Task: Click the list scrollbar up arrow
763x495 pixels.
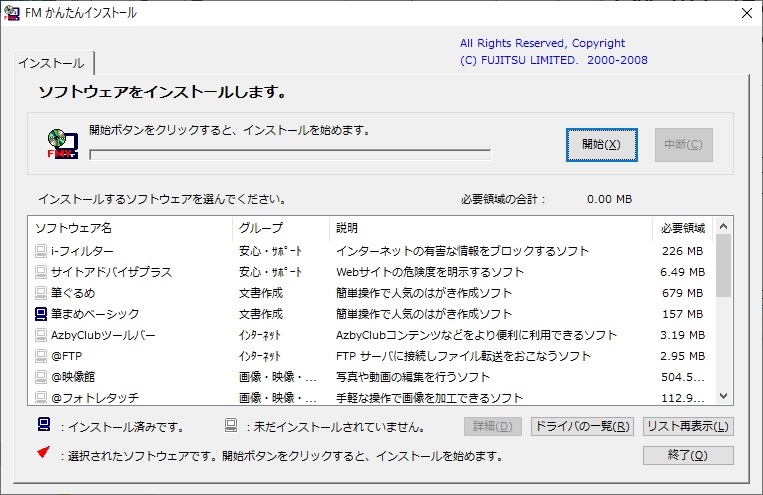Action: click(x=723, y=226)
